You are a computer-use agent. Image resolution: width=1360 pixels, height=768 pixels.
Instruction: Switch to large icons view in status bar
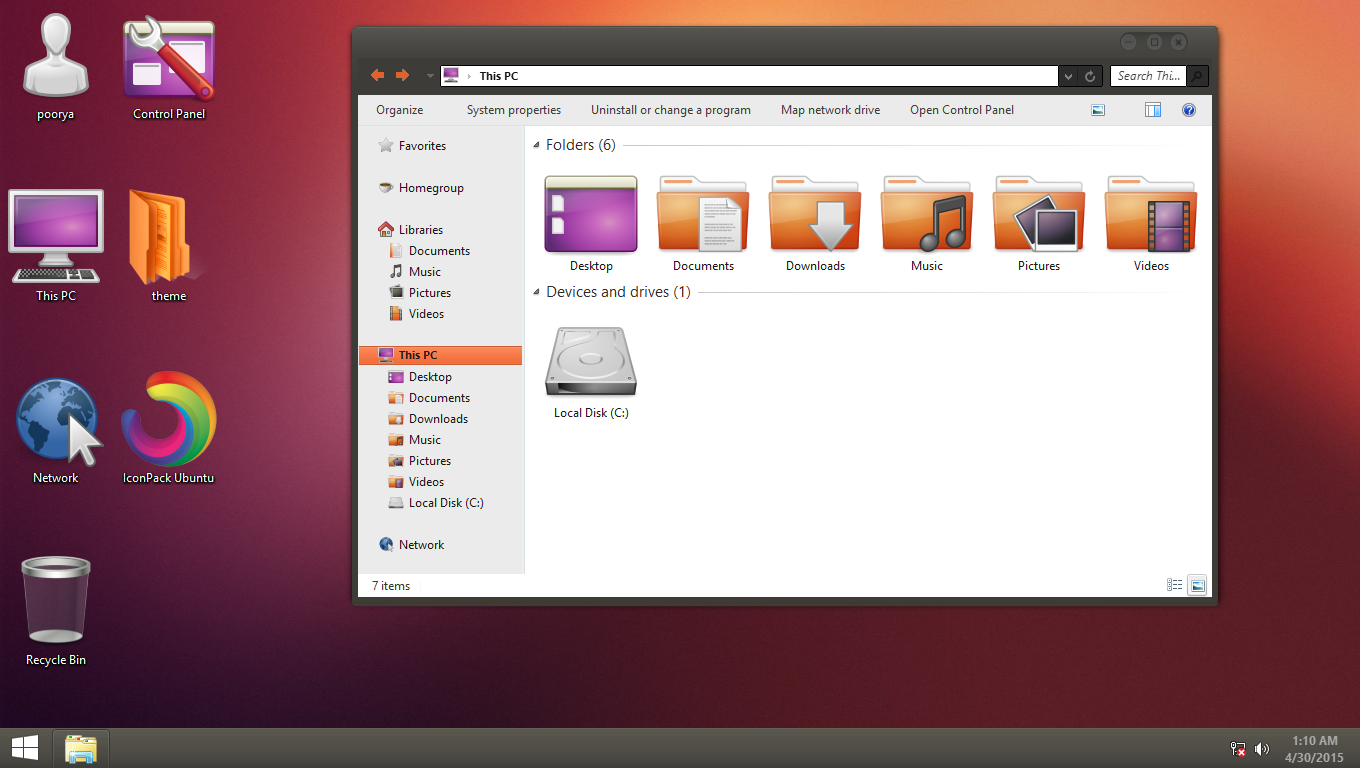click(1197, 586)
